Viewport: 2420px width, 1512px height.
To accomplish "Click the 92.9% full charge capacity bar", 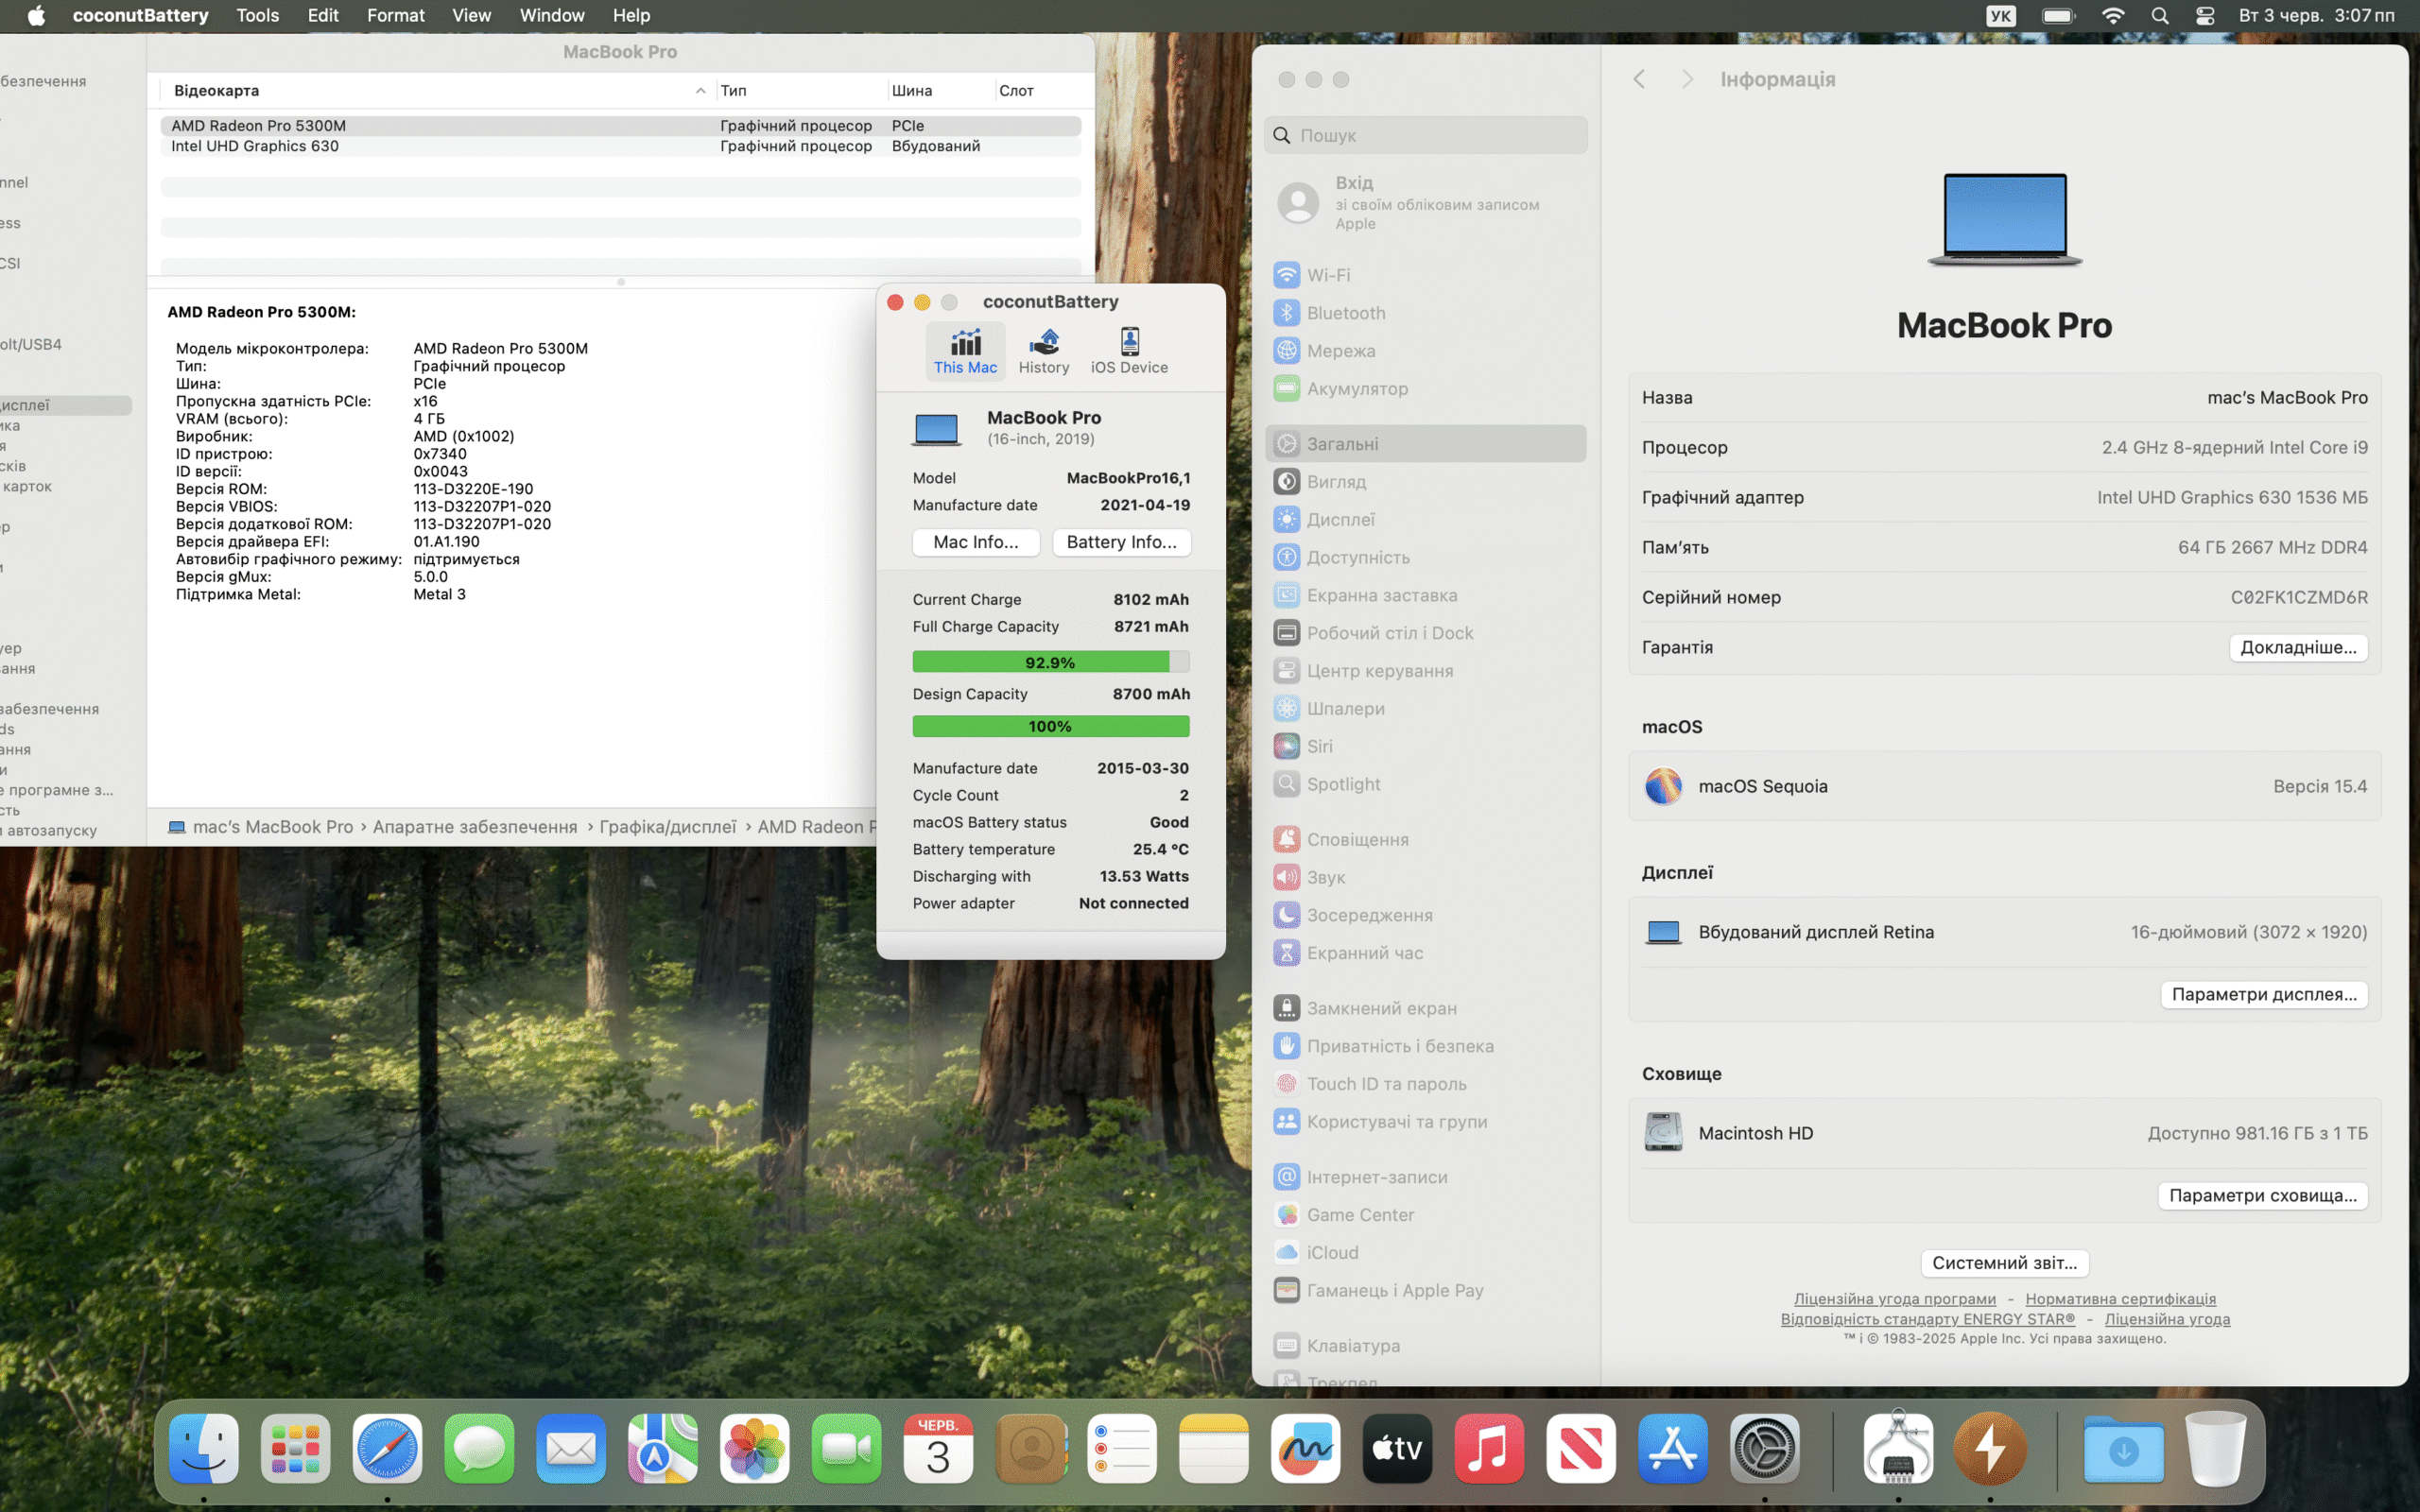I will tap(1050, 662).
